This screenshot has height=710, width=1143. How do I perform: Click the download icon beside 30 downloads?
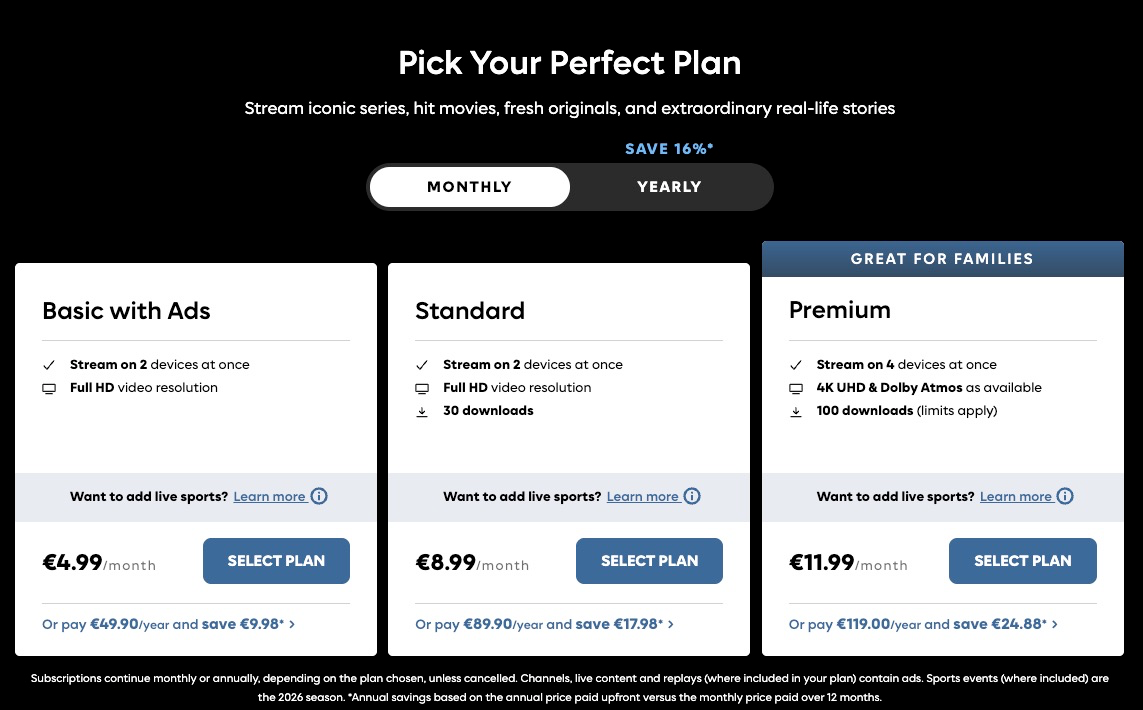click(x=422, y=411)
